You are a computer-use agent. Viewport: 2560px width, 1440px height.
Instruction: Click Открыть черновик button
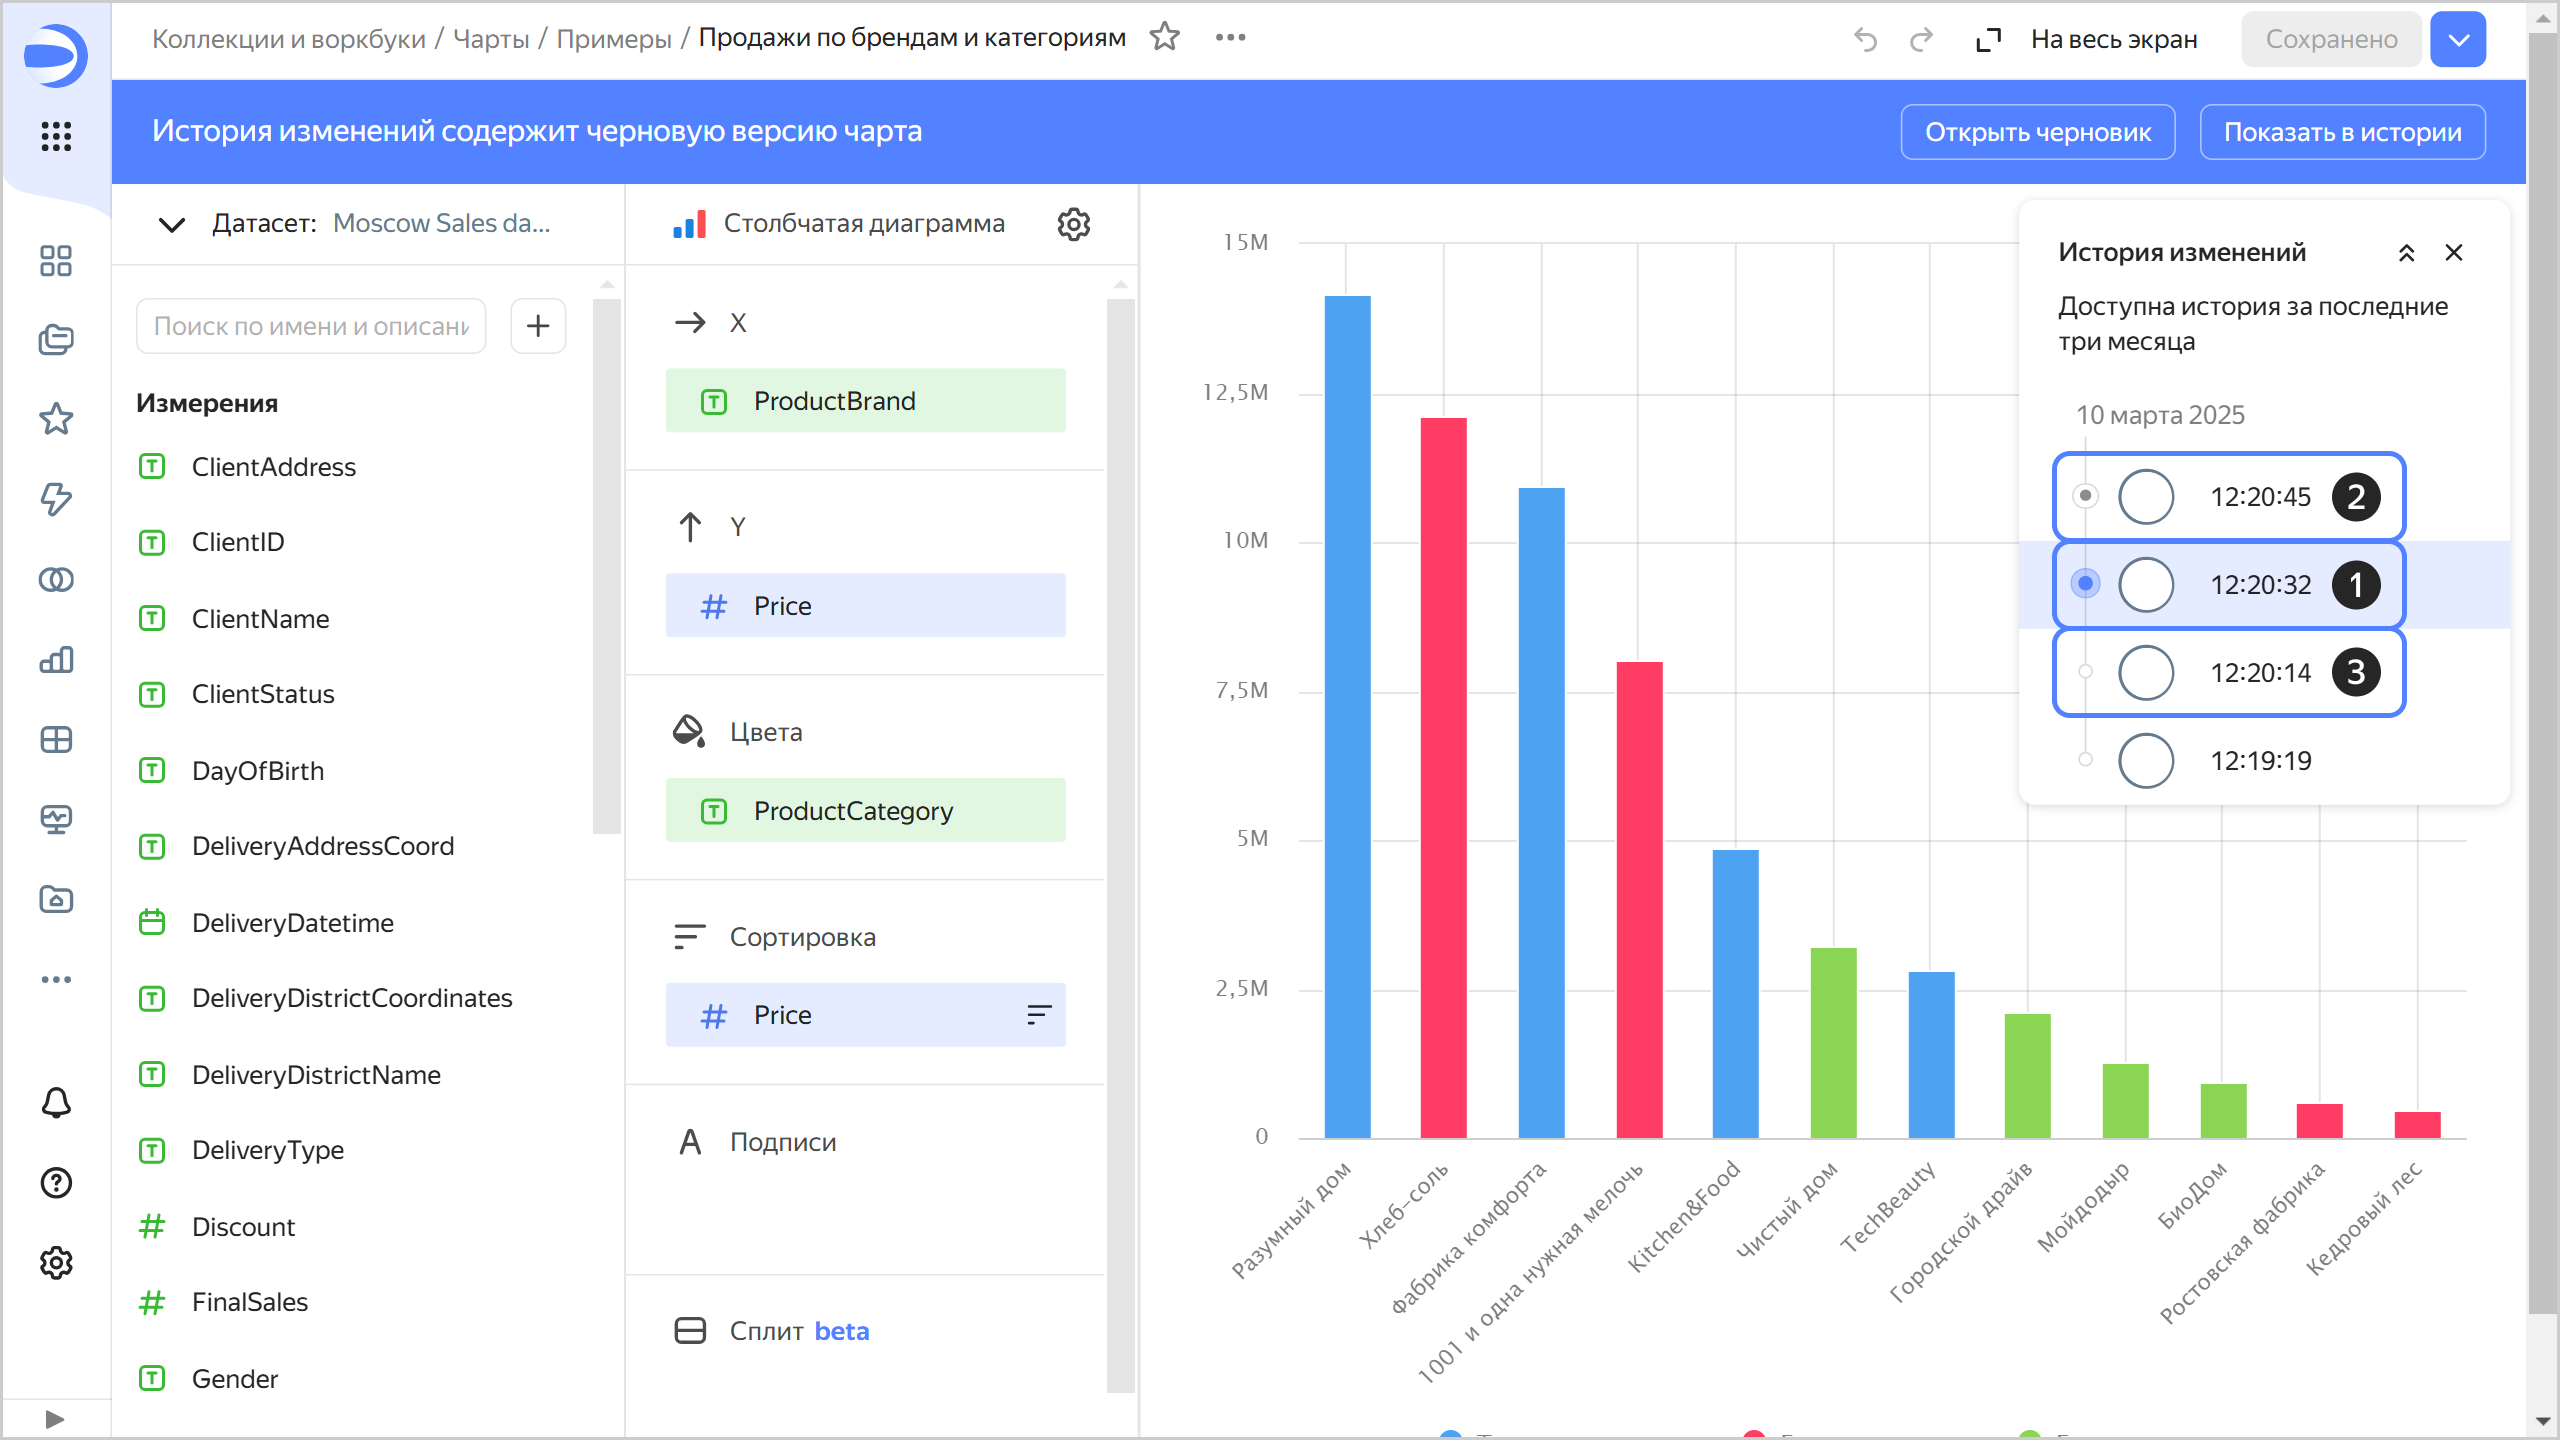tap(2037, 132)
